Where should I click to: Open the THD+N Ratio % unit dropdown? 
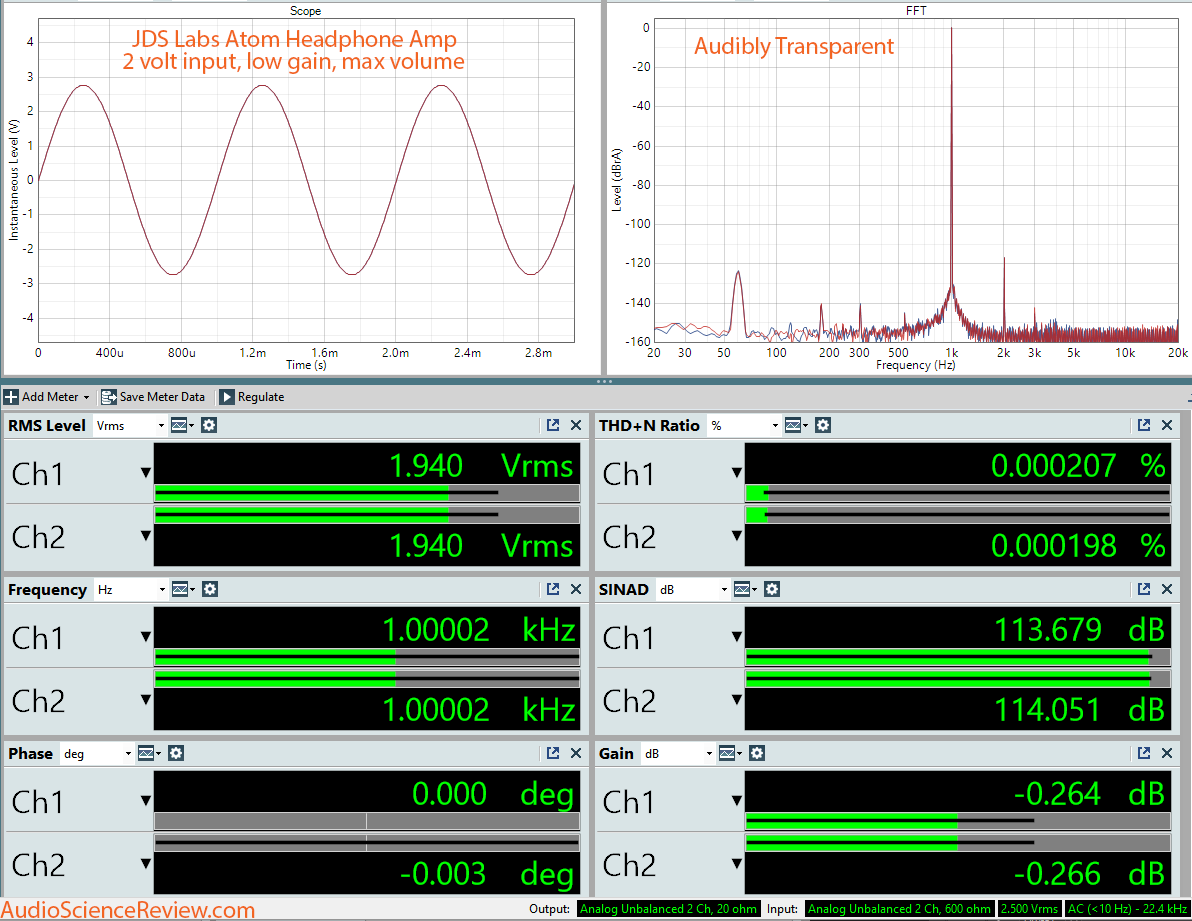tap(743, 426)
